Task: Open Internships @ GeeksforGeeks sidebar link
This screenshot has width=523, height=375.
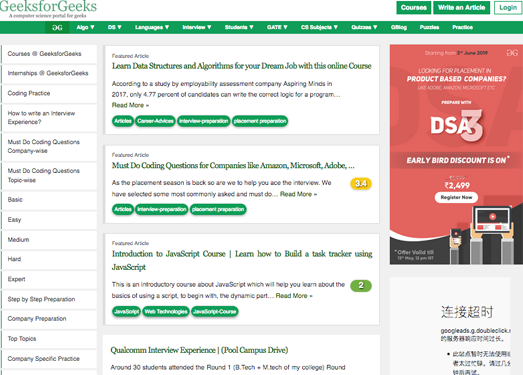Action: [49, 73]
